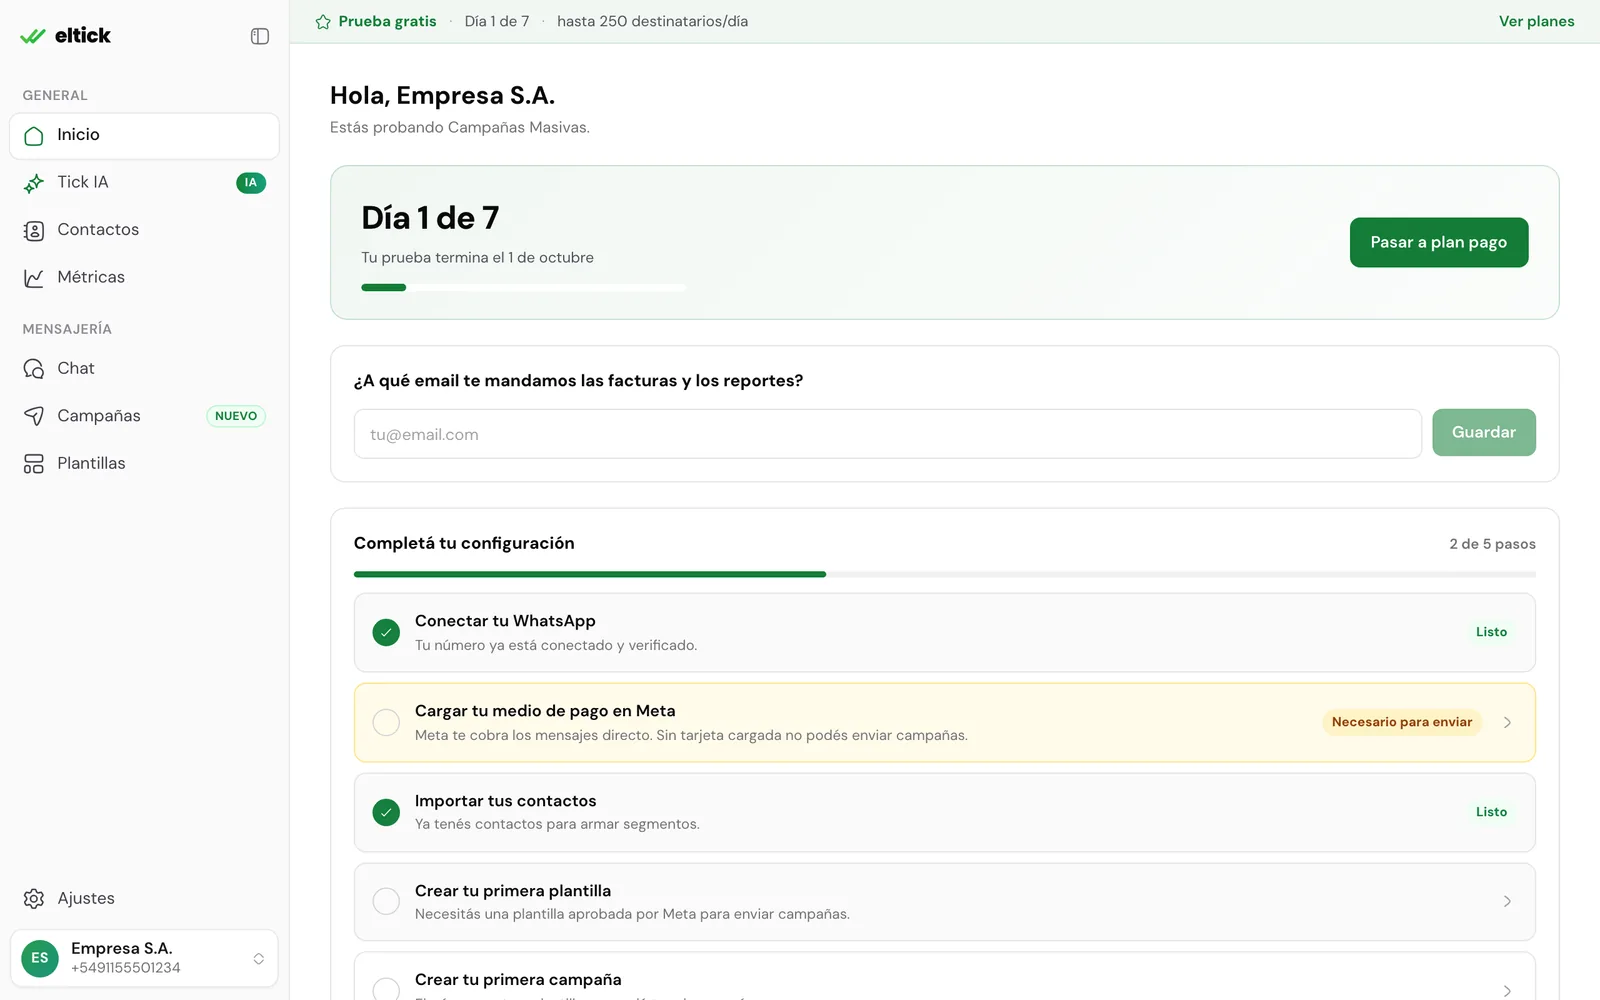Screen dimensions: 1600x1000
Task: Check the Crear tu primera plantilla circle
Action: tap(386, 901)
